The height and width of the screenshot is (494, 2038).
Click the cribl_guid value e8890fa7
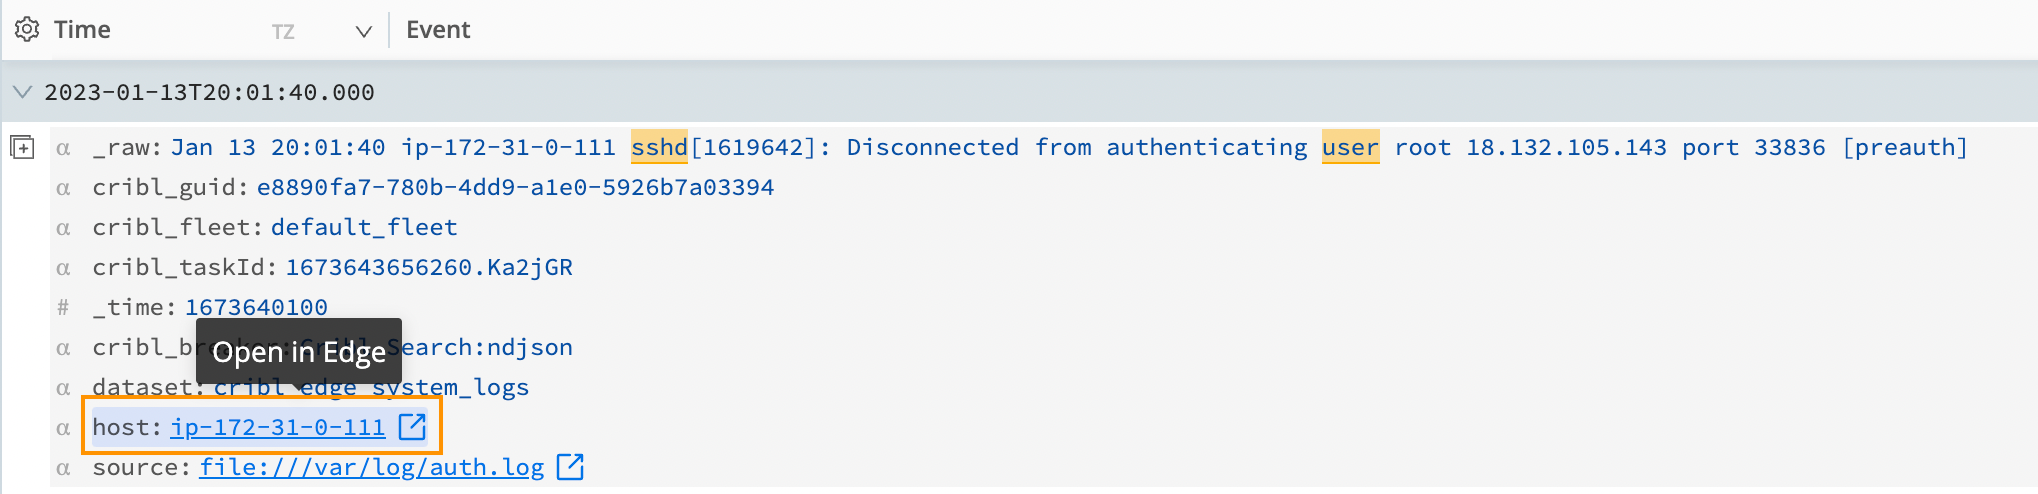[x=515, y=187]
